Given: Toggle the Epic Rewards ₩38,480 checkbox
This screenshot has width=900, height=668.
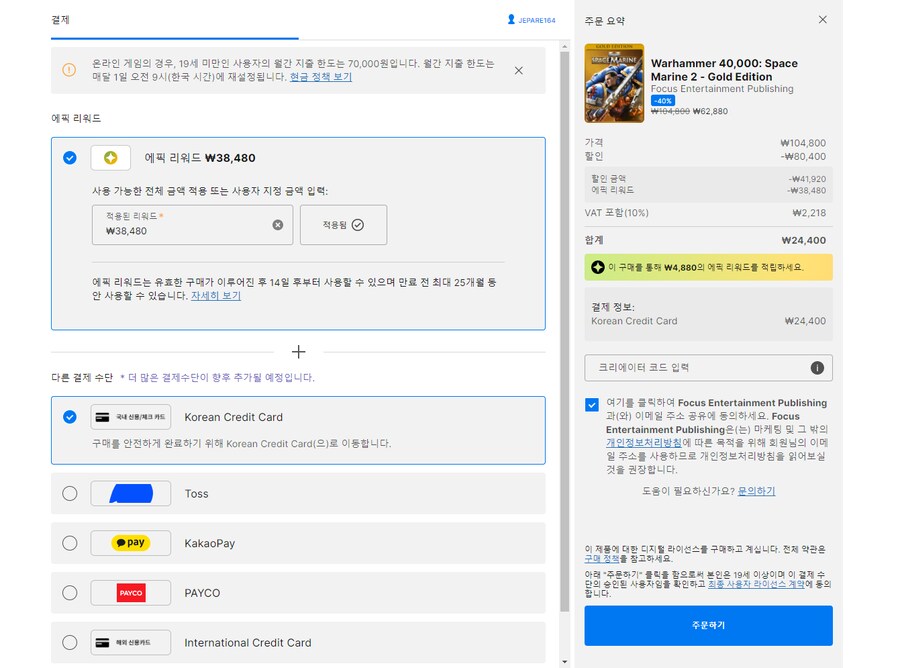Looking at the screenshot, I should coord(69,158).
